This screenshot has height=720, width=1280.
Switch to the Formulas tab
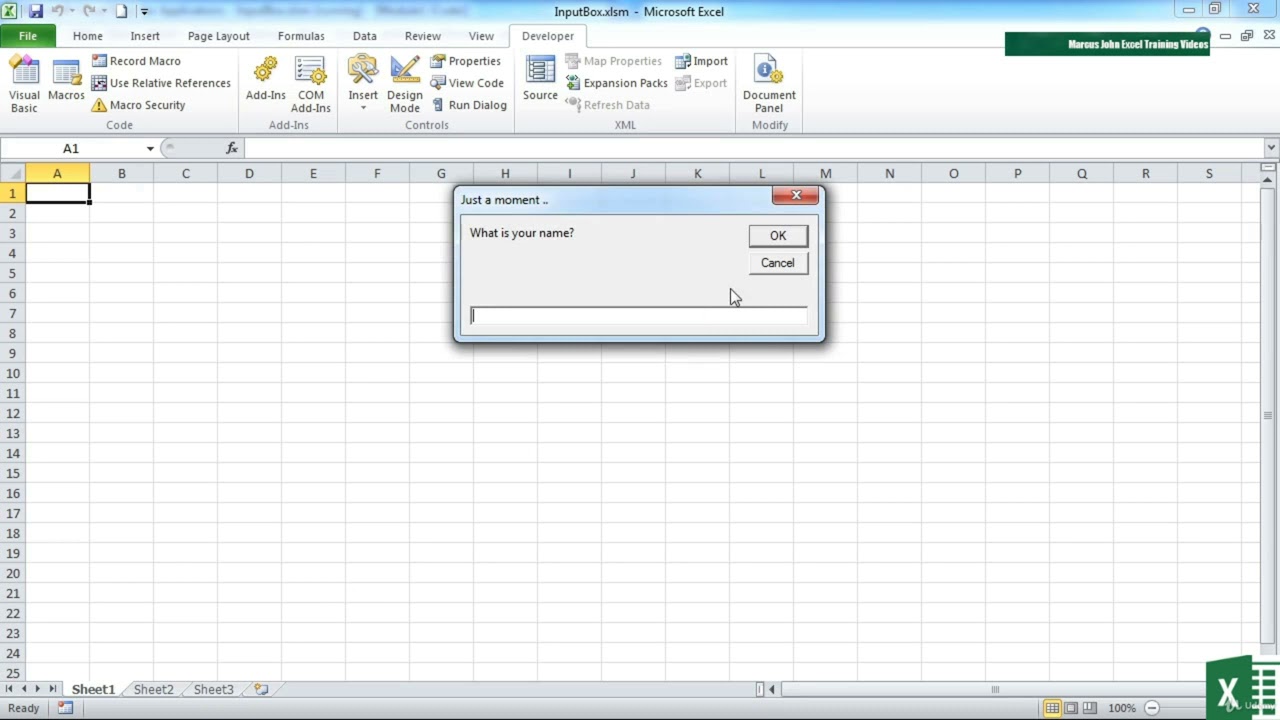[301, 36]
